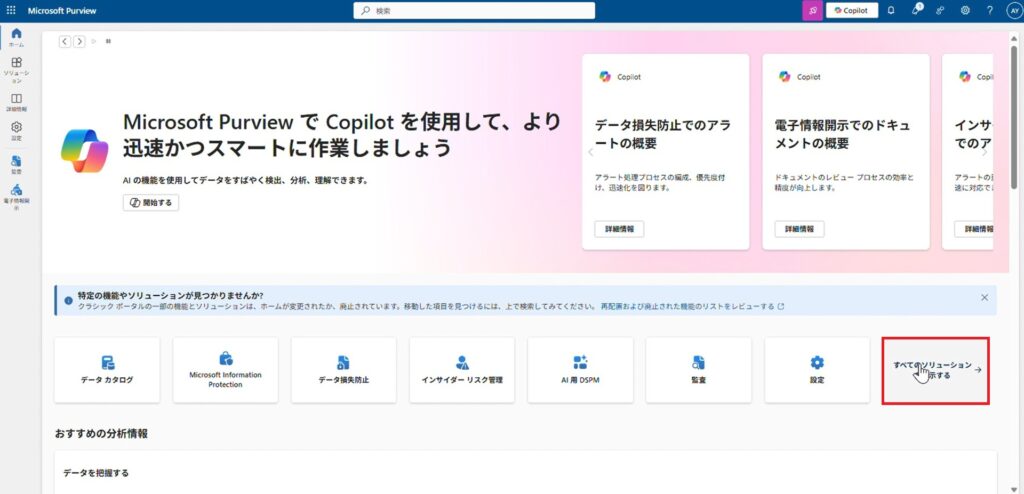Open the AI 用 DSPM tile
The height and width of the screenshot is (494, 1024).
(581, 370)
